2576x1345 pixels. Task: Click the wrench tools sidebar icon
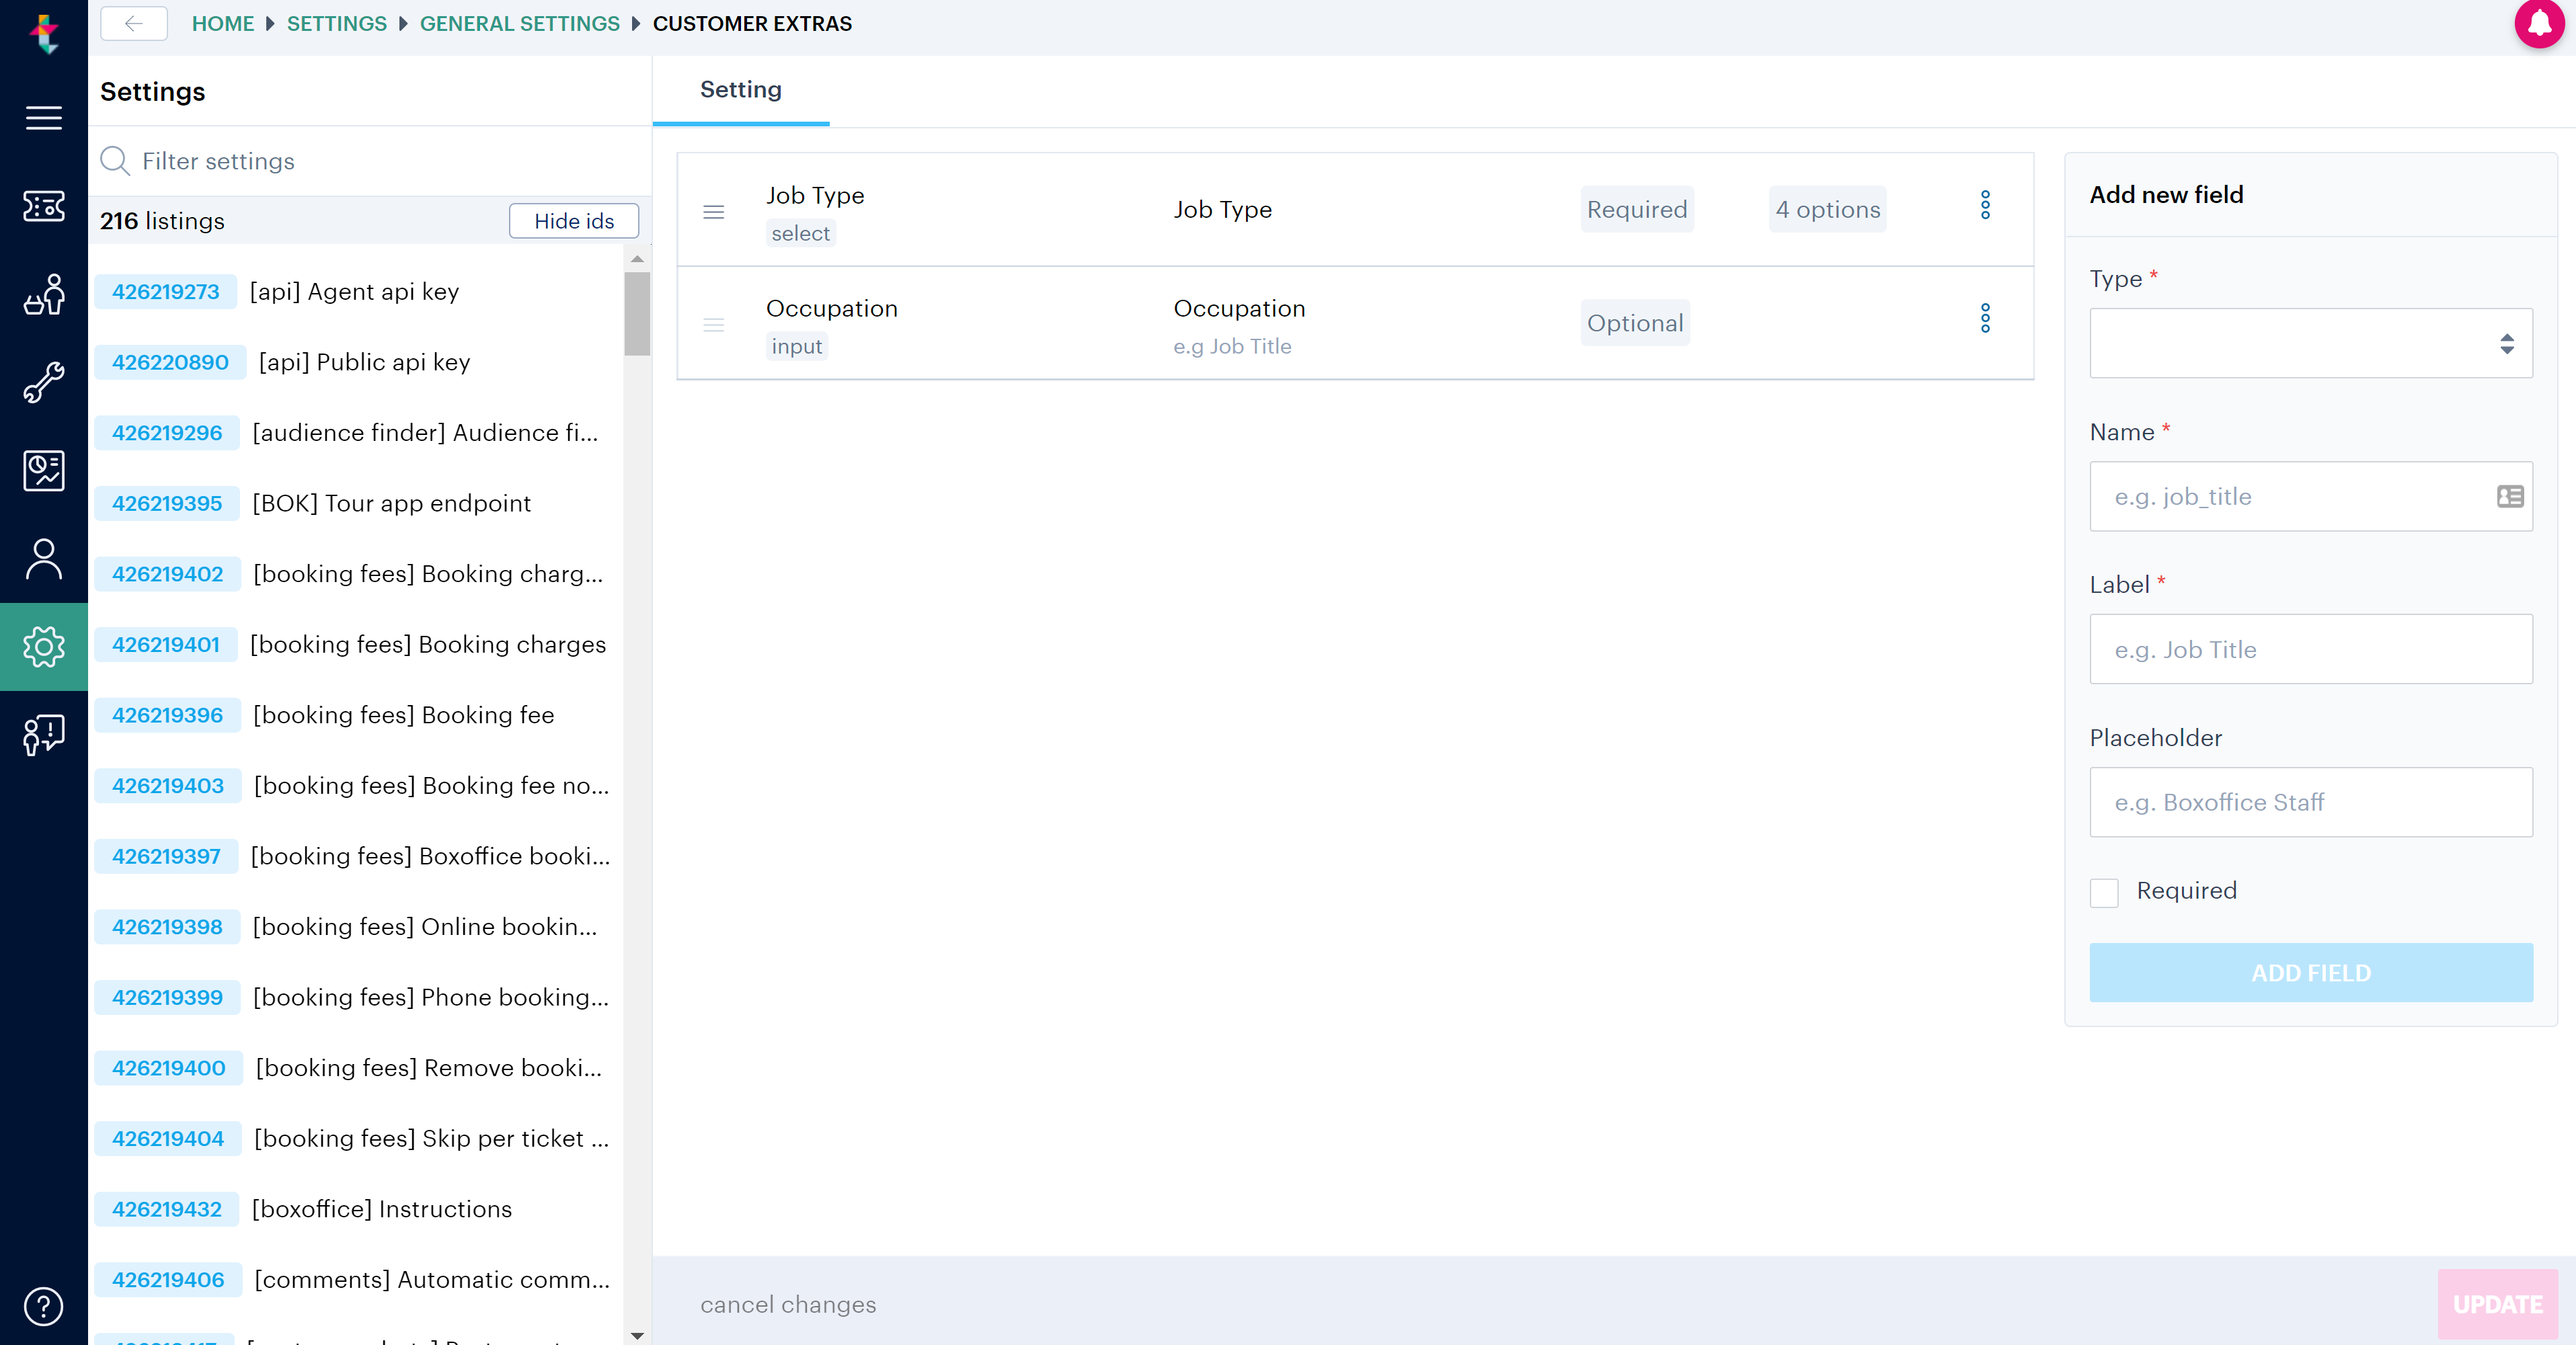tap(43, 382)
